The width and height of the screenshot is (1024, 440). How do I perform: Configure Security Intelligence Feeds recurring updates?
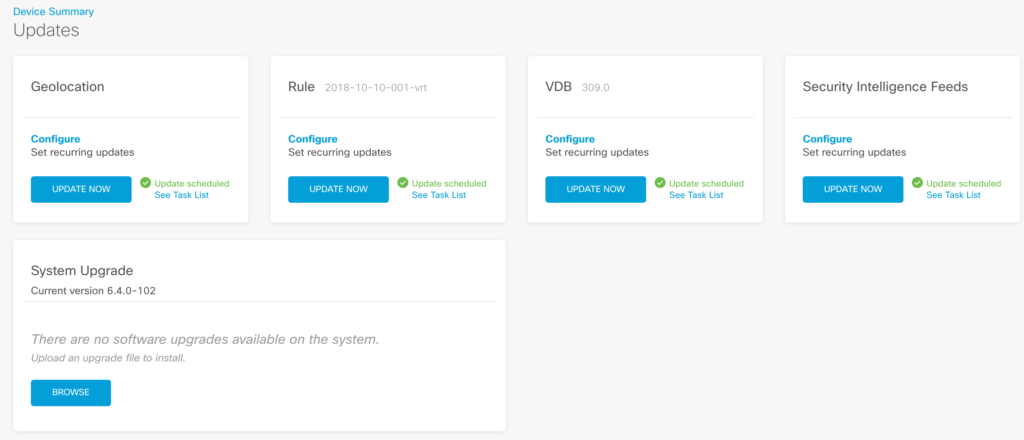click(x=827, y=139)
